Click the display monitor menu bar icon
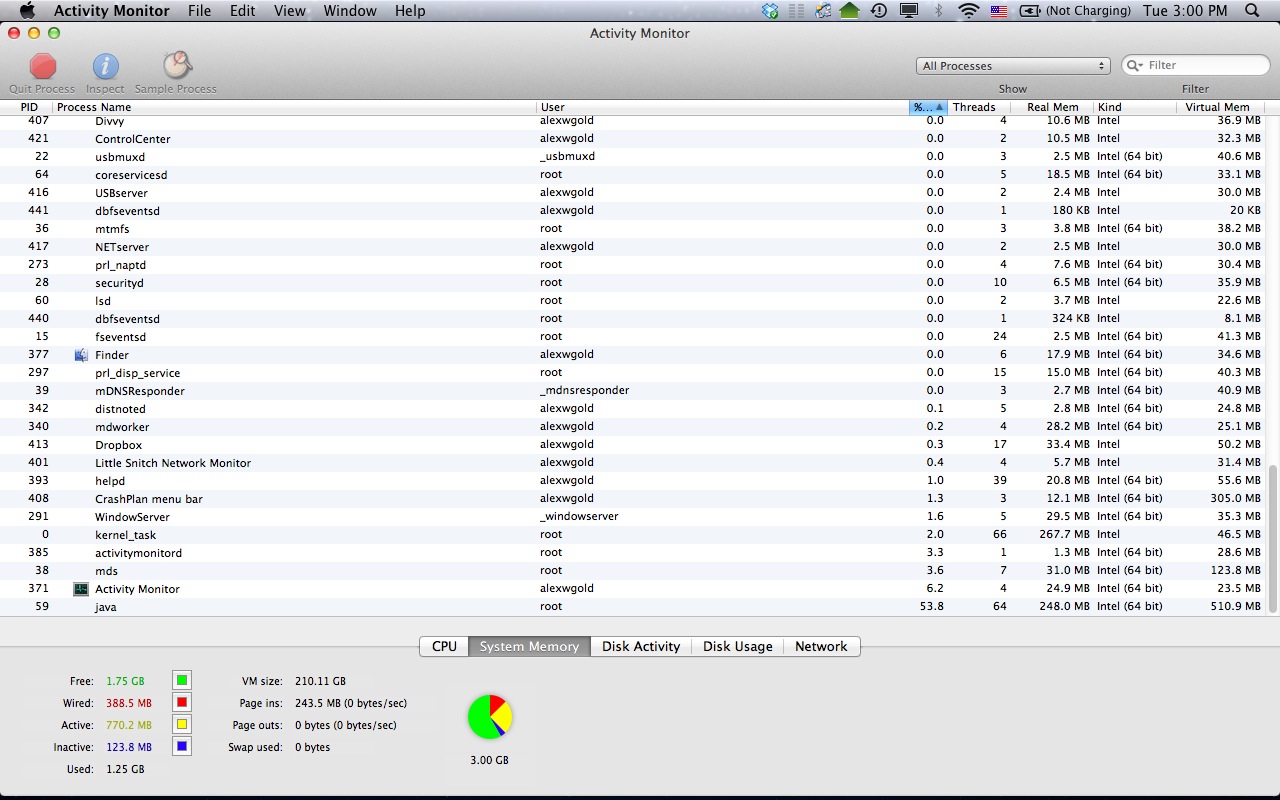The height and width of the screenshot is (800, 1280). [x=908, y=11]
